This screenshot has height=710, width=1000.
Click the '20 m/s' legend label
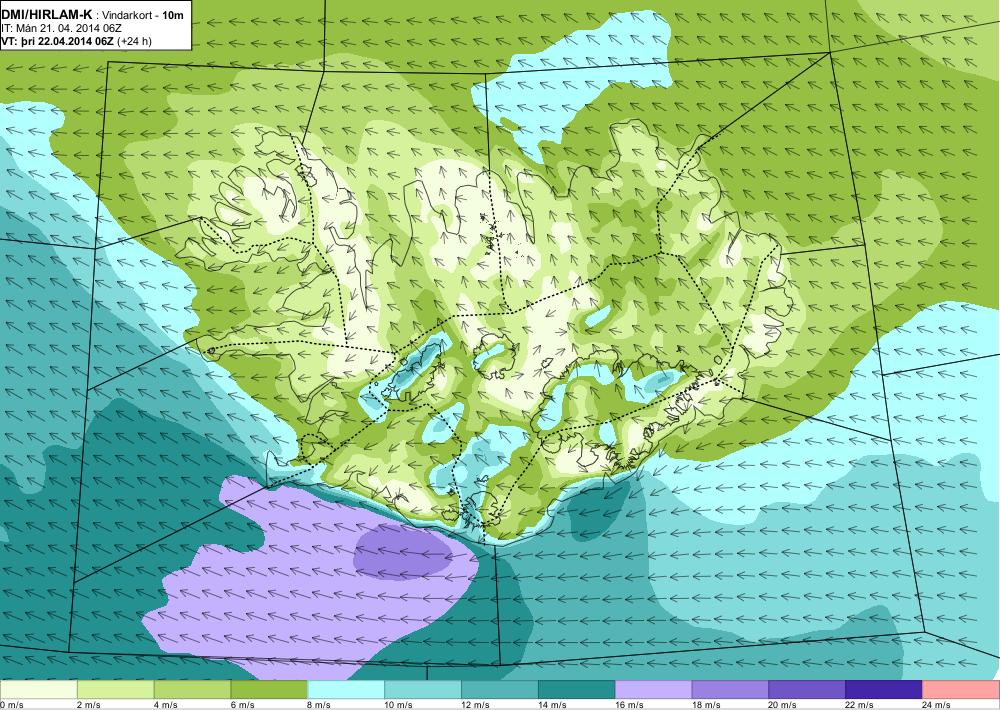783,705
